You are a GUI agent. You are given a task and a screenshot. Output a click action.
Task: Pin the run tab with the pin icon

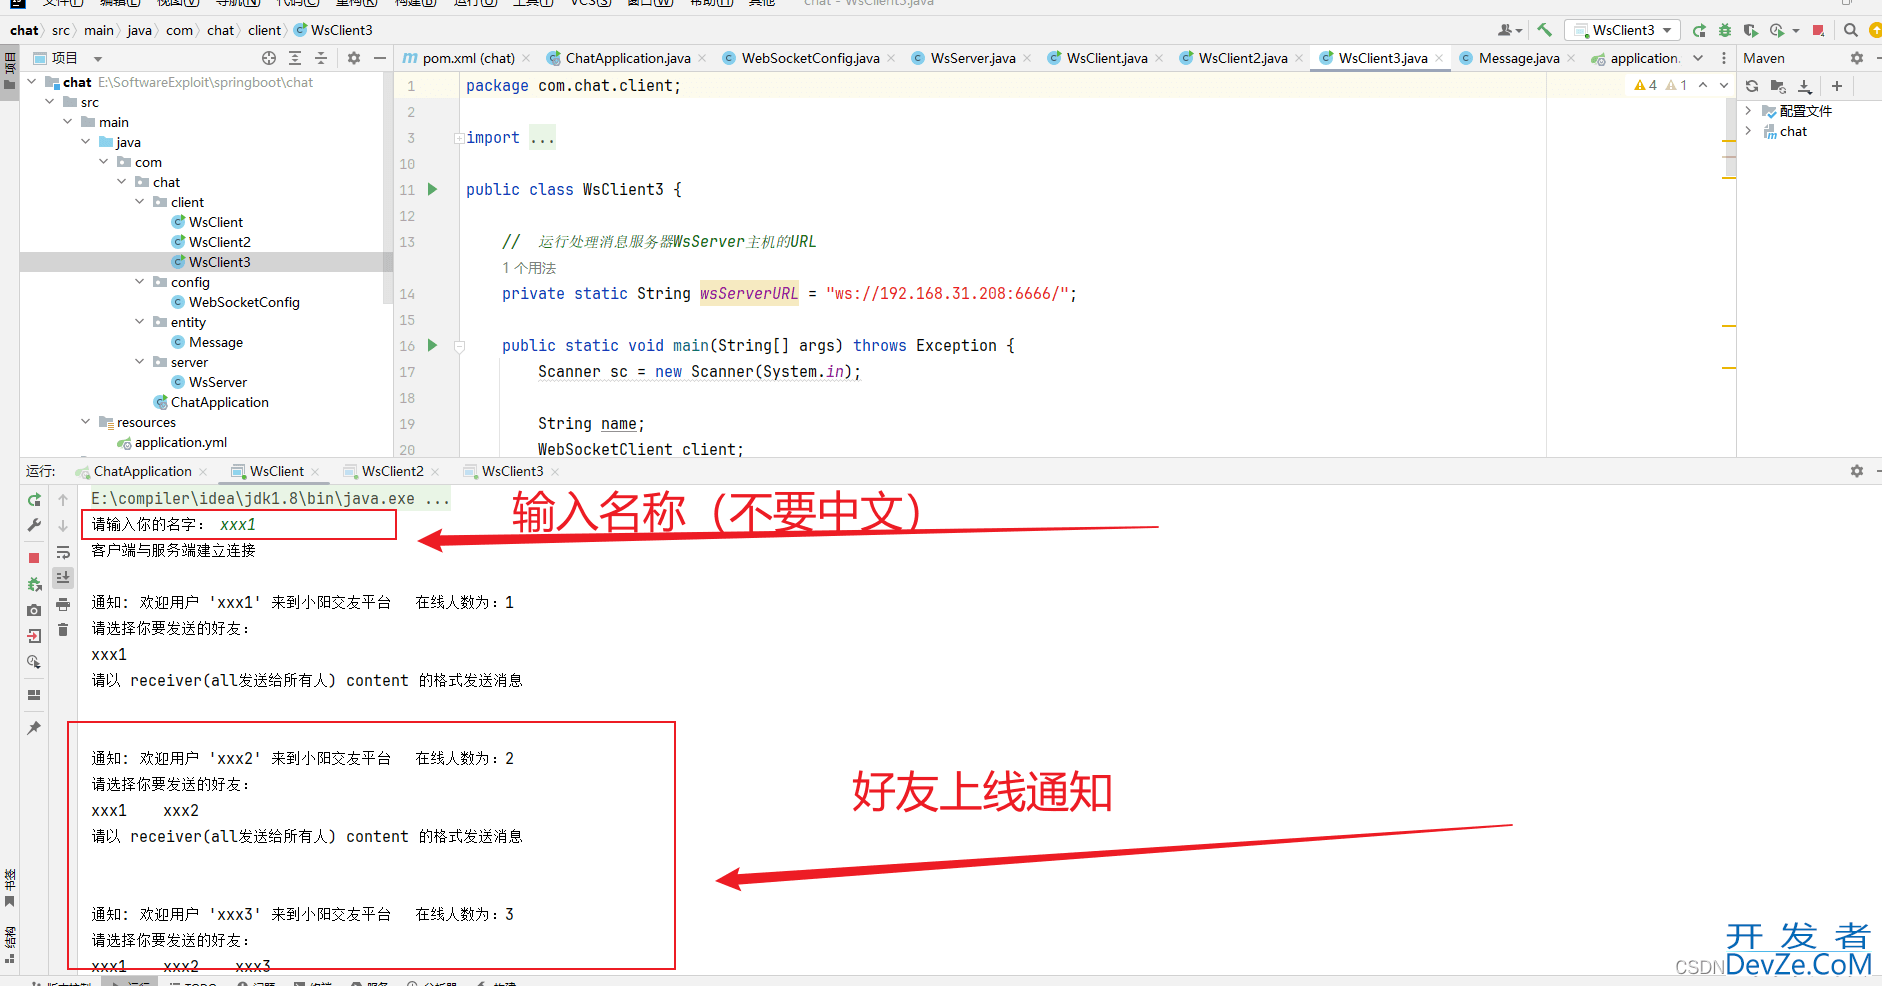tap(34, 728)
